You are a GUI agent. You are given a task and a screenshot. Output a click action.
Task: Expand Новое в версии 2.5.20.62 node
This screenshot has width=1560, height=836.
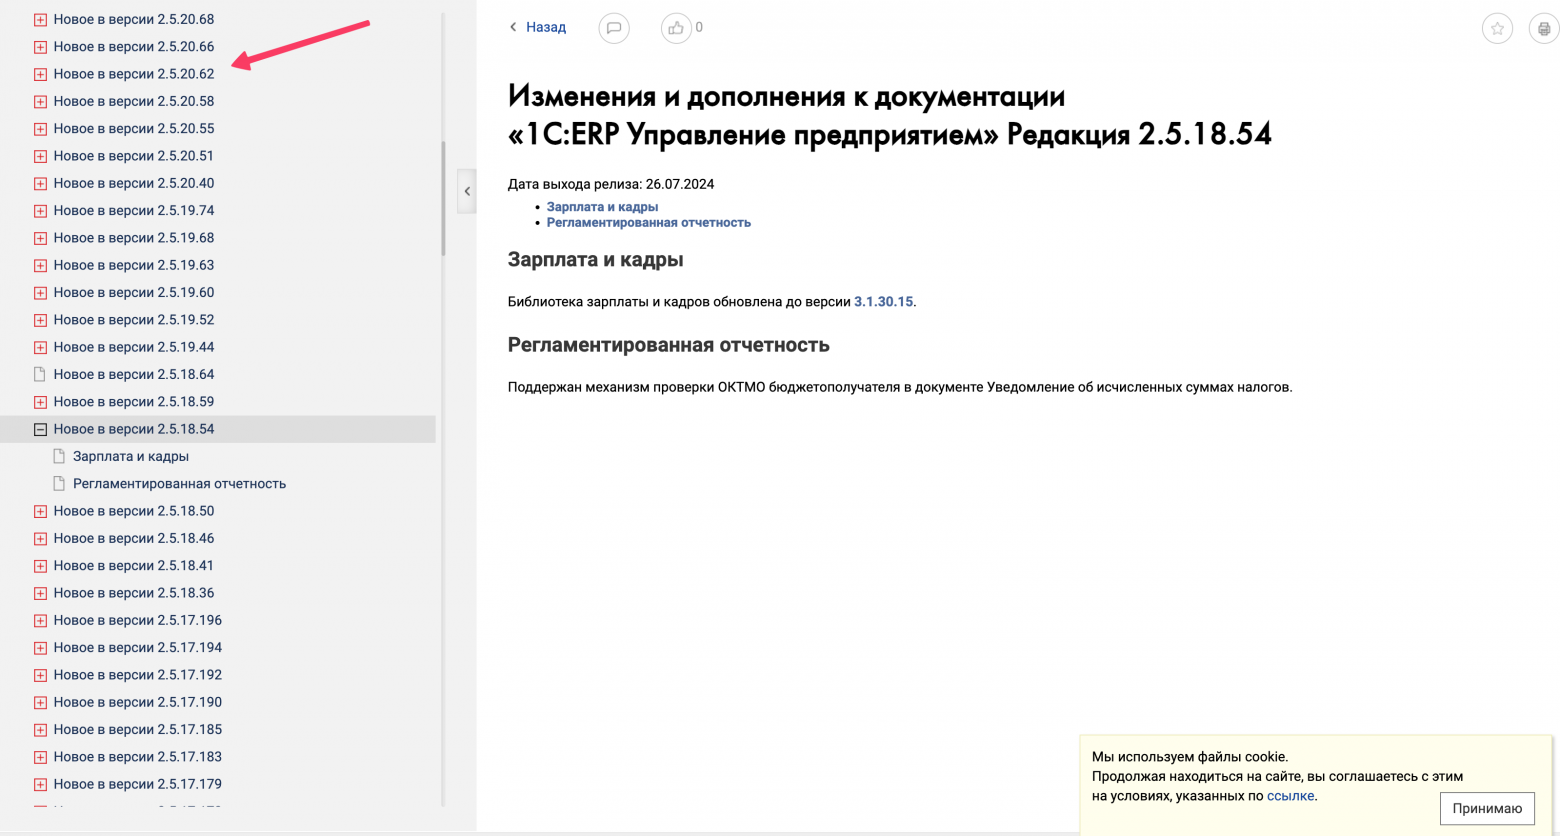[40, 74]
